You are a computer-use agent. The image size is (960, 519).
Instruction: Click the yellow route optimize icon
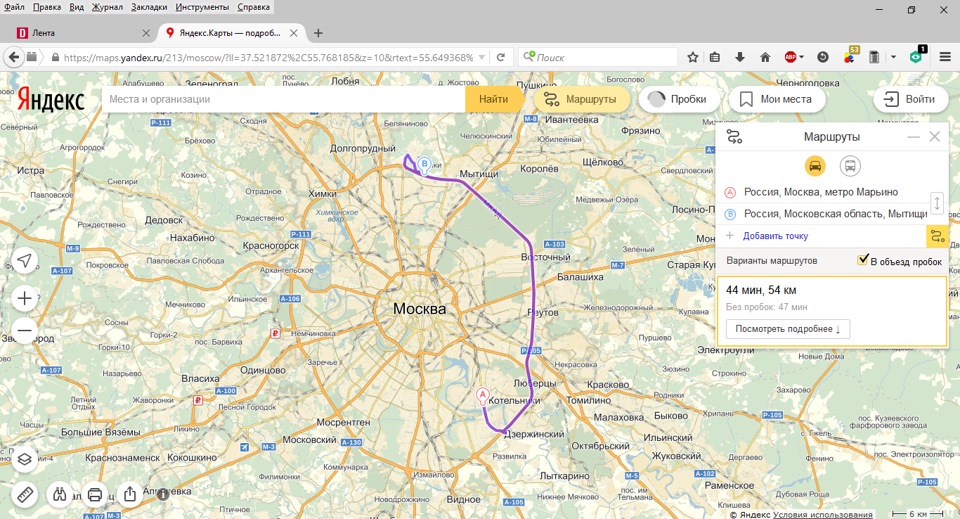tap(937, 236)
